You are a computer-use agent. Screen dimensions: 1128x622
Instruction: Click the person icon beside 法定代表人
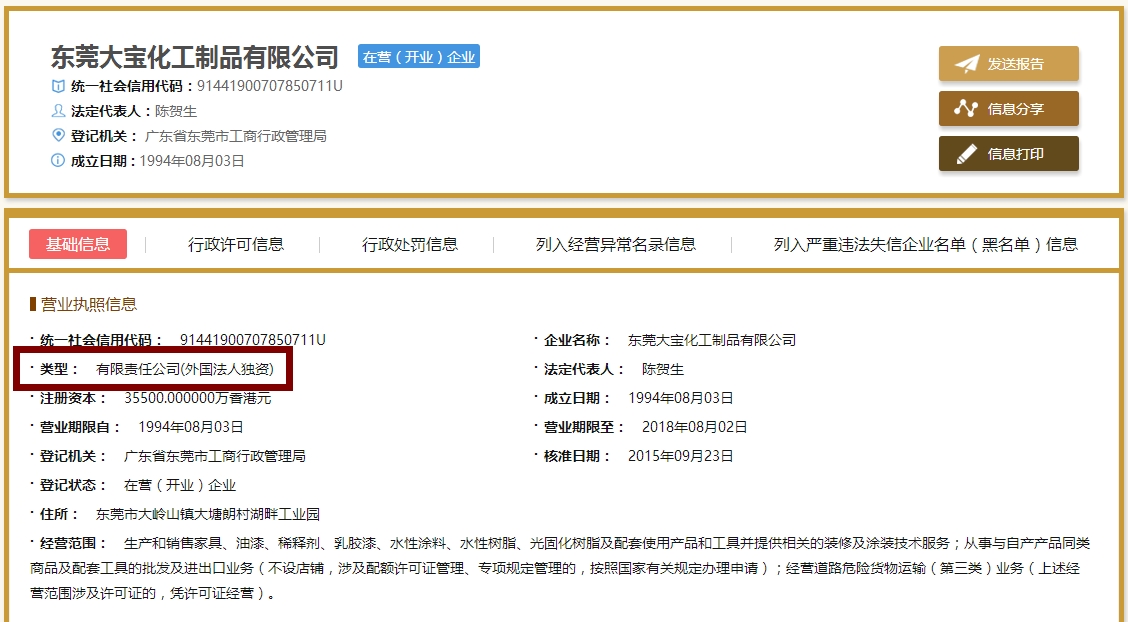58,111
